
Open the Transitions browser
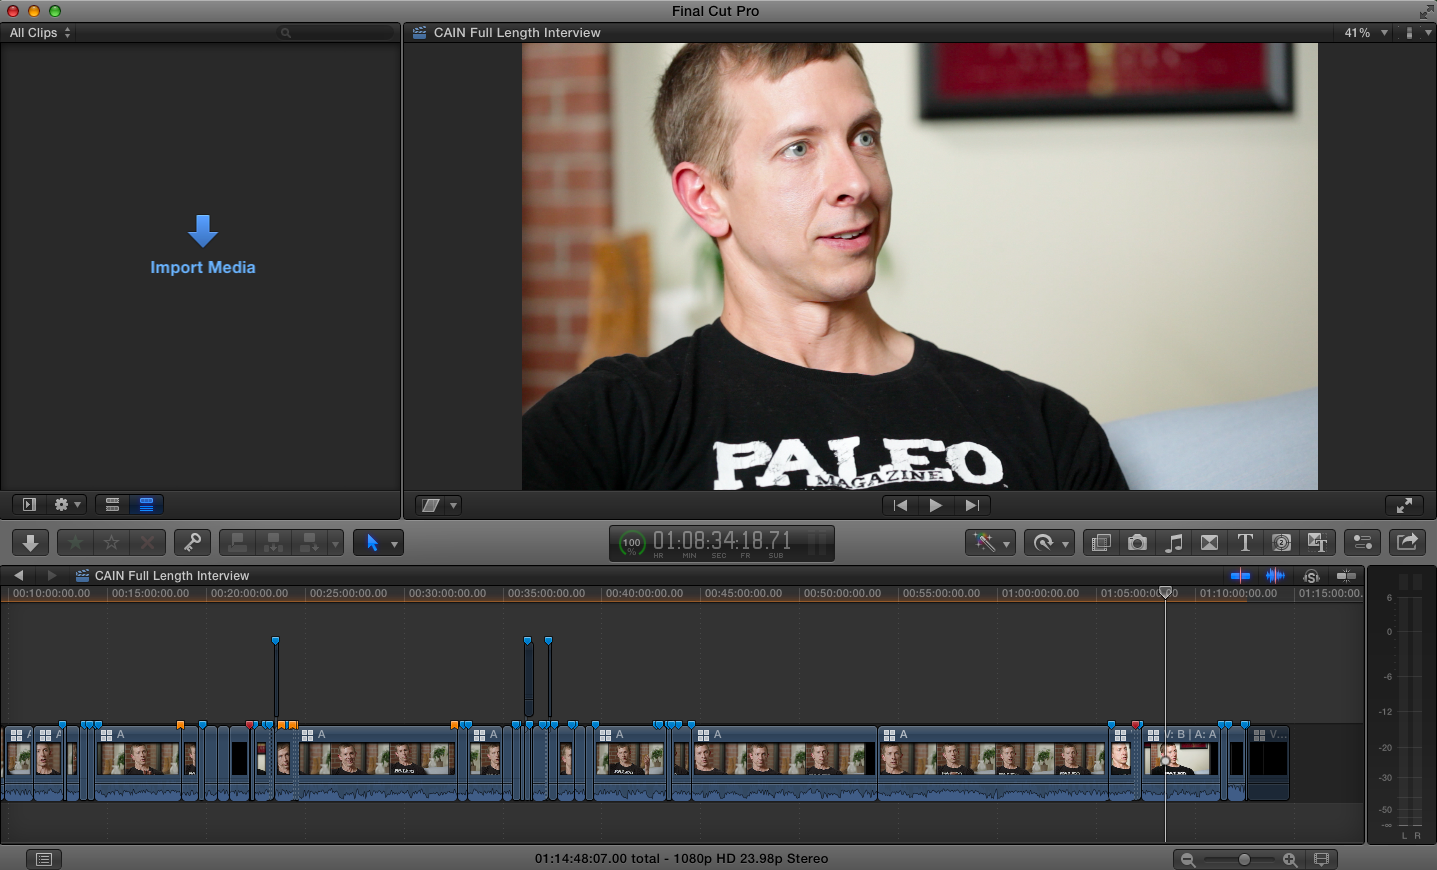tap(1209, 543)
